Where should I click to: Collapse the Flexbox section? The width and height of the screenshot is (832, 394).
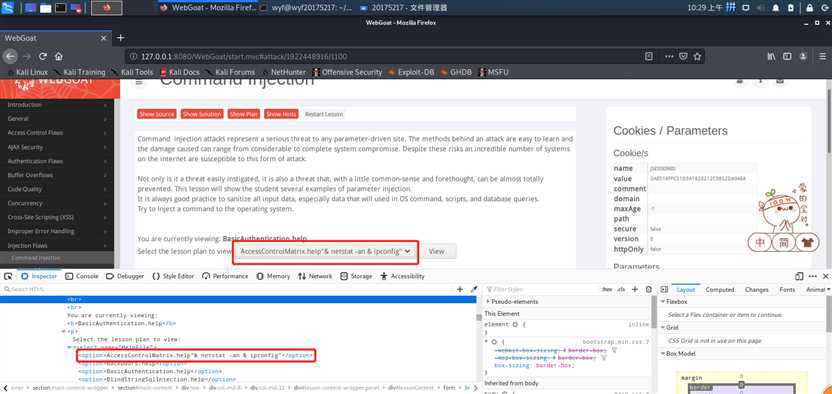click(x=663, y=302)
